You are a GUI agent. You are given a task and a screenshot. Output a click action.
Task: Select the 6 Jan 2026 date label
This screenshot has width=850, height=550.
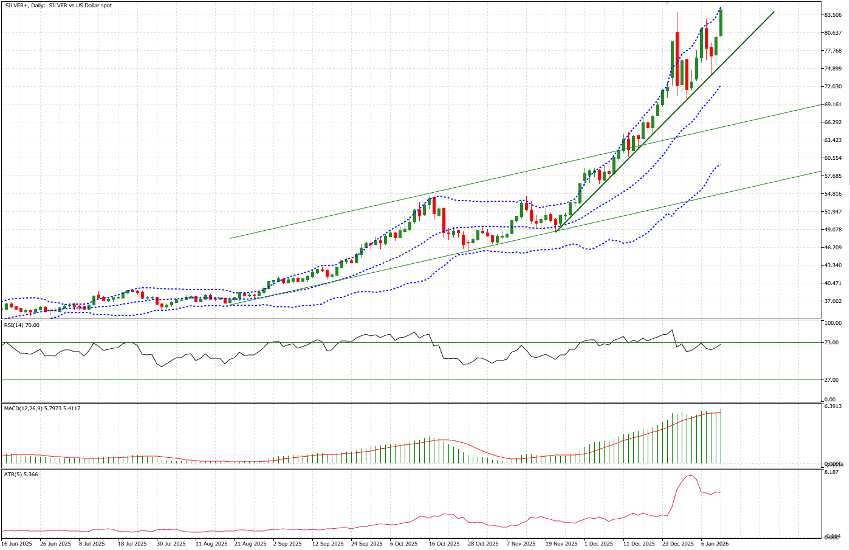point(715,545)
